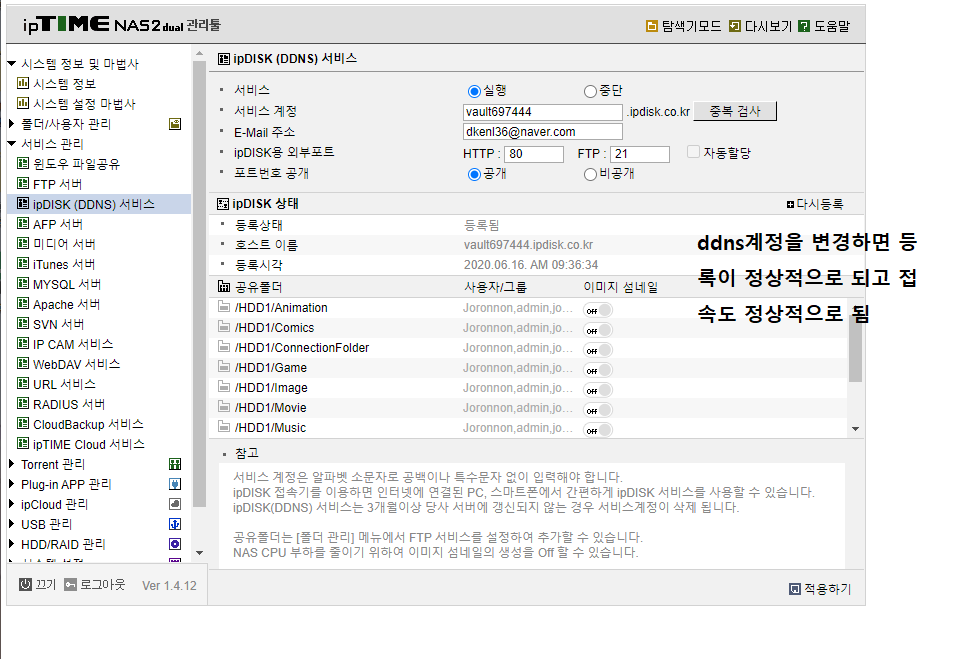The height and width of the screenshot is (659, 959).
Task: Click FTP port input field
Action: point(640,154)
